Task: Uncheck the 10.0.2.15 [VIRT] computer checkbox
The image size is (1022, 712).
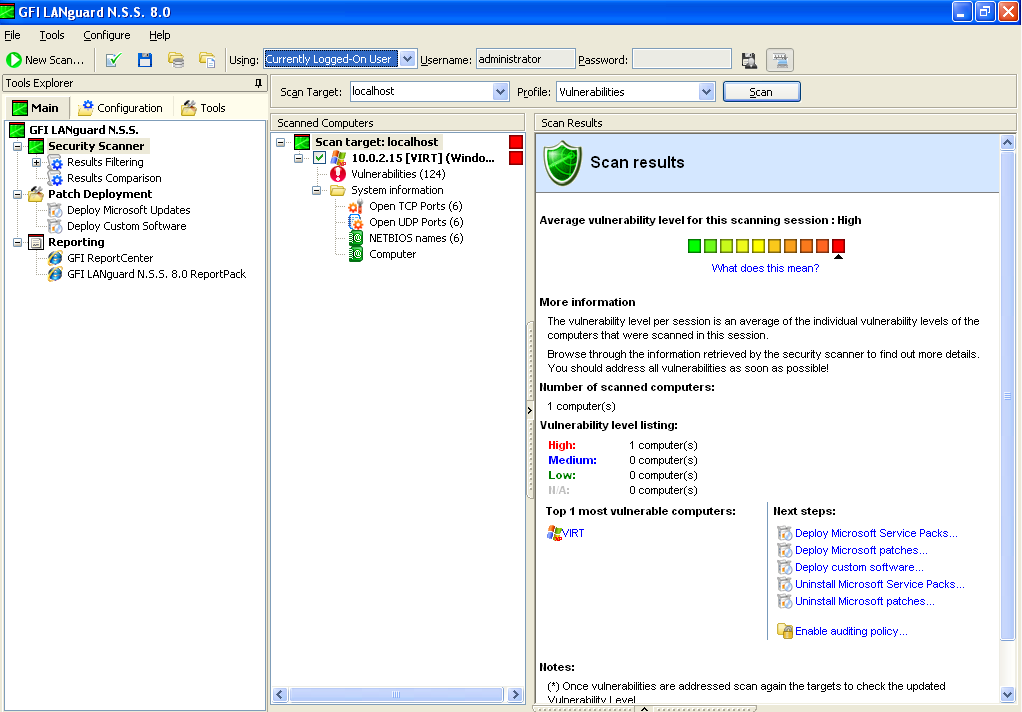Action: coord(319,158)
